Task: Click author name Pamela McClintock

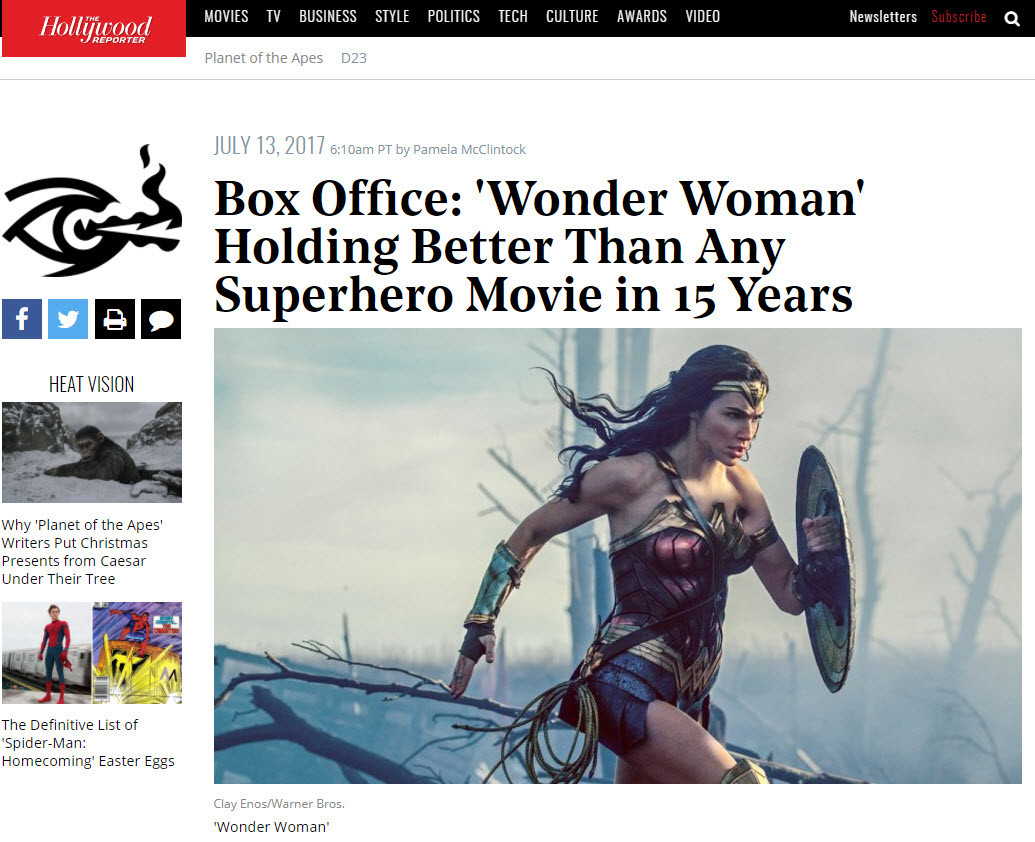Action: 469,150
